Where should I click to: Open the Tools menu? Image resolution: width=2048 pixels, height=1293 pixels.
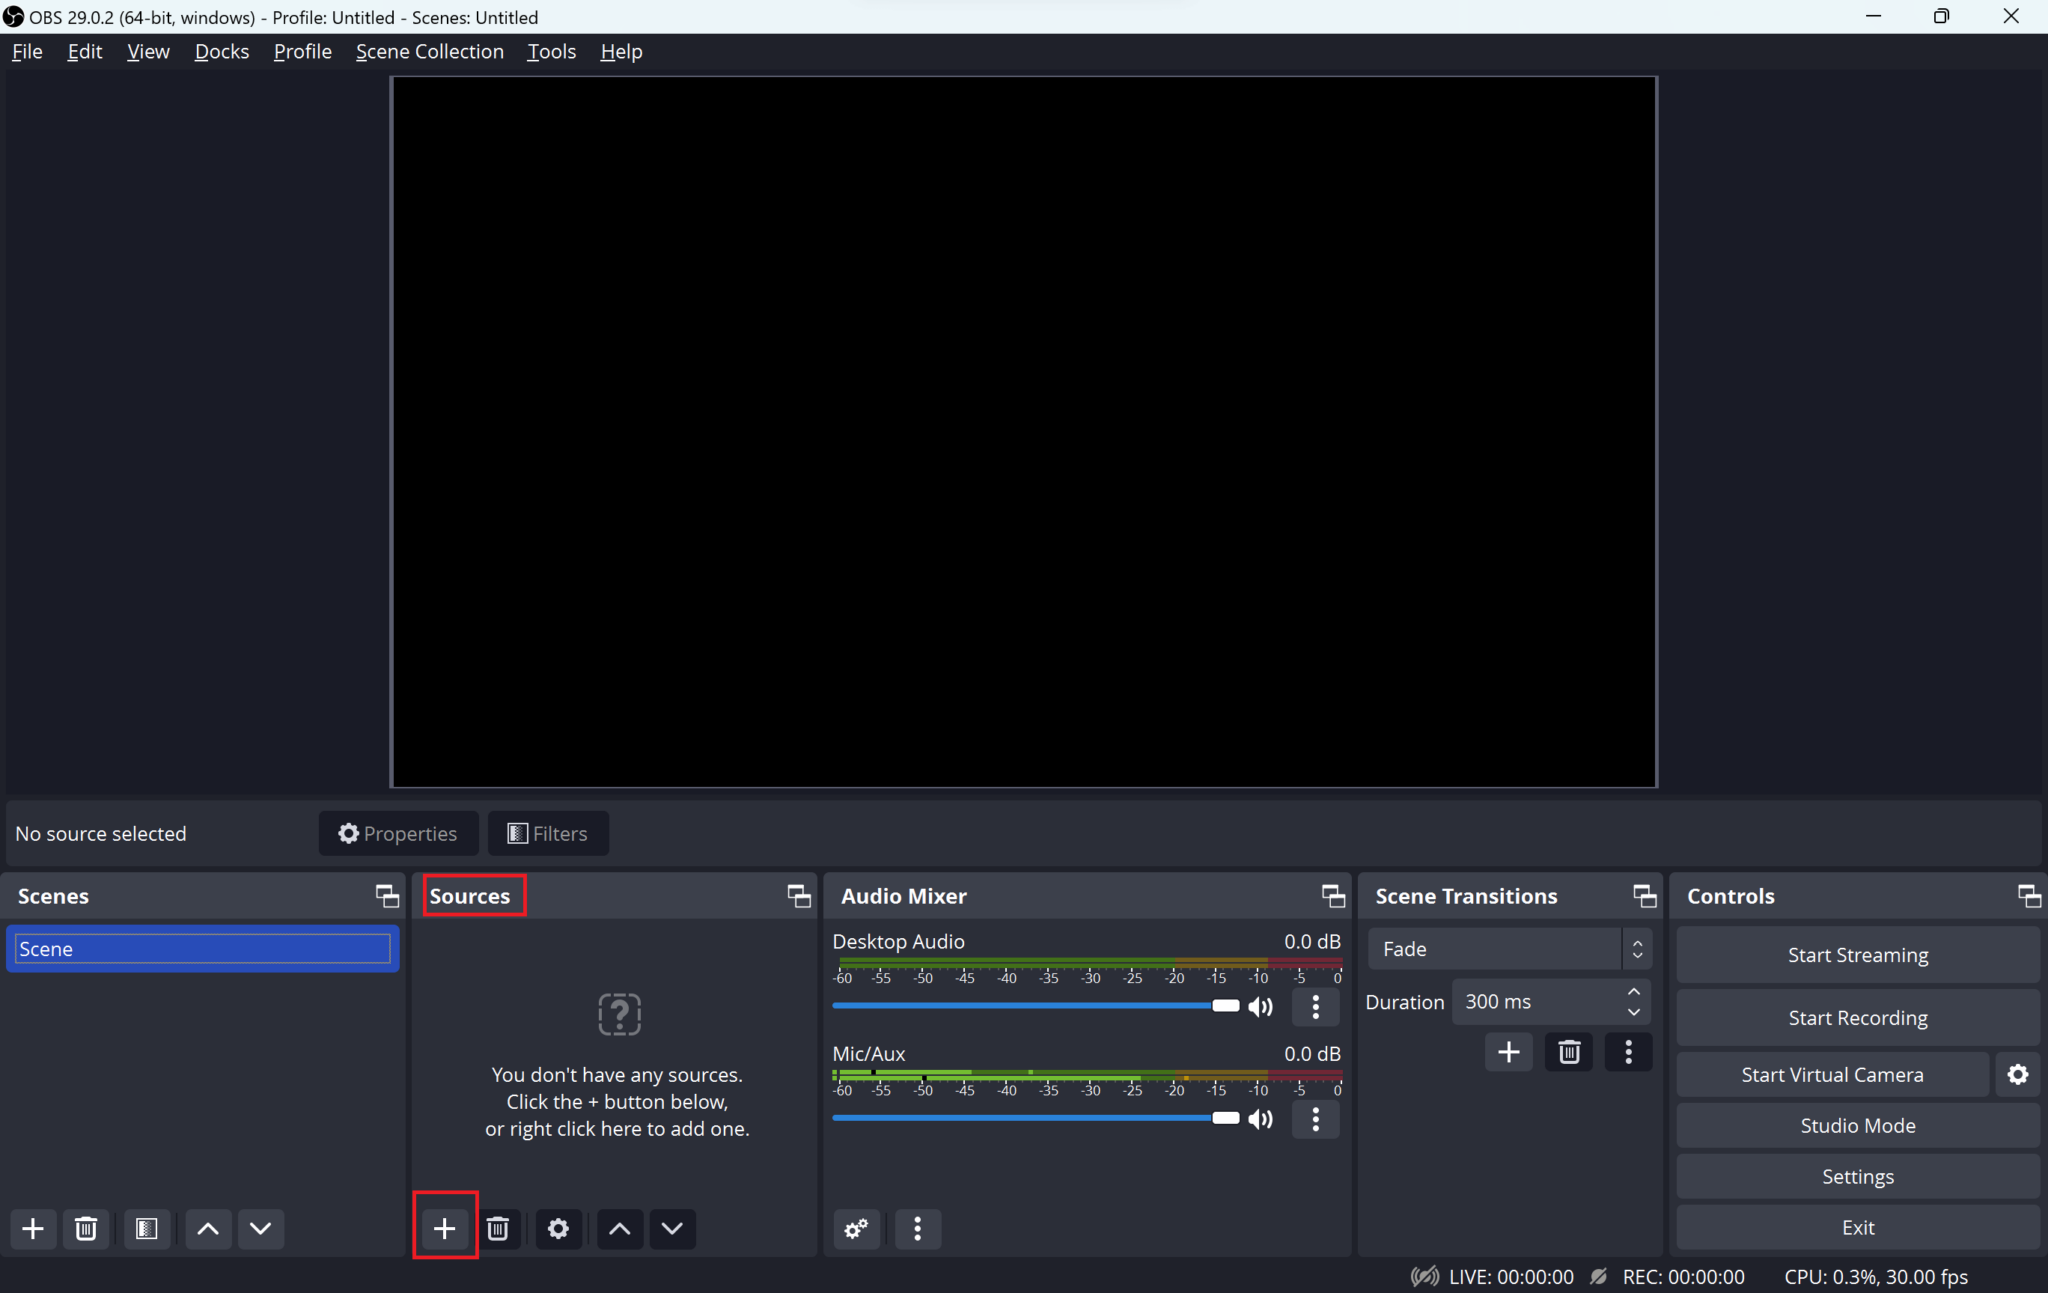point(551,51)
